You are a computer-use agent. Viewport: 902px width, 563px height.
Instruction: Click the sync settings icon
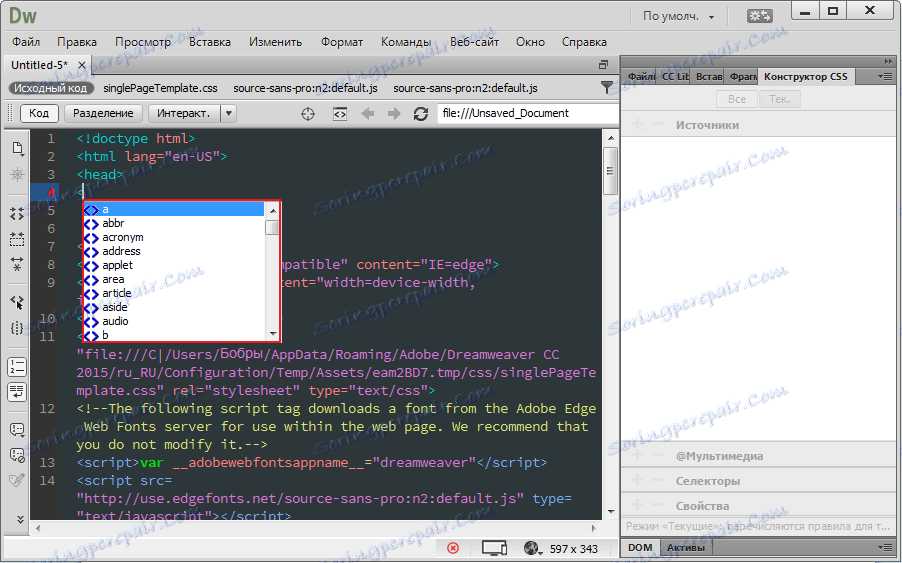coord(759,16)
